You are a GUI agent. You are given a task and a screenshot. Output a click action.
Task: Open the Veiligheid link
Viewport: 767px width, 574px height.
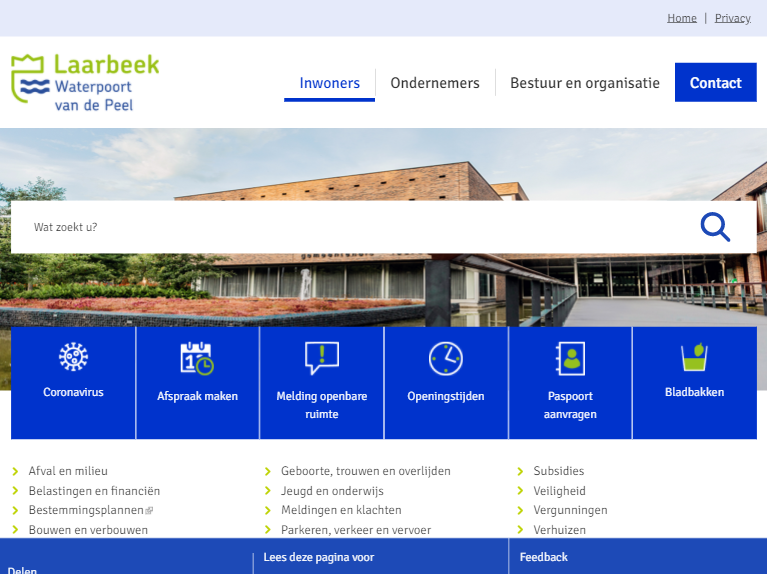559,491
